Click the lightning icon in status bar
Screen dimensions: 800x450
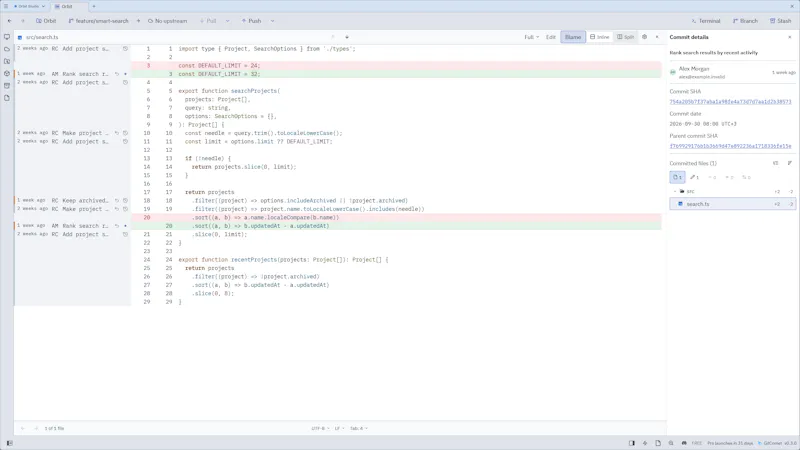point(645,443)
